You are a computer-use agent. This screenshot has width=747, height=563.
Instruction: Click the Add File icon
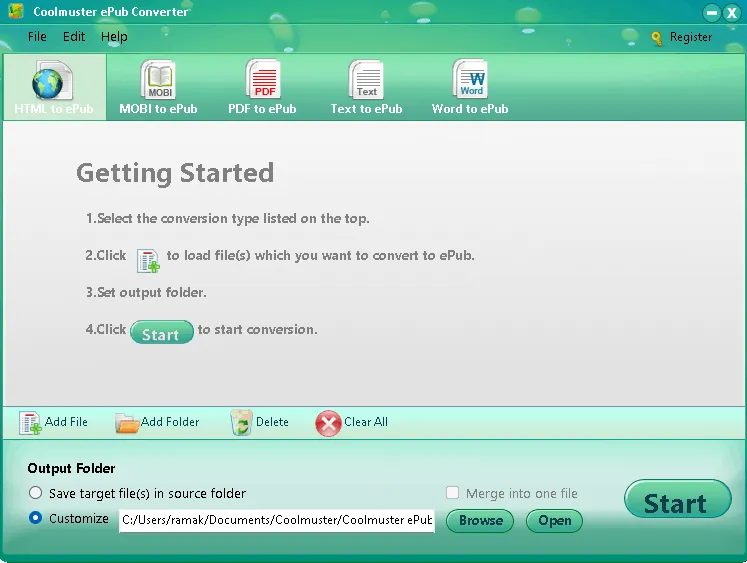31,423
